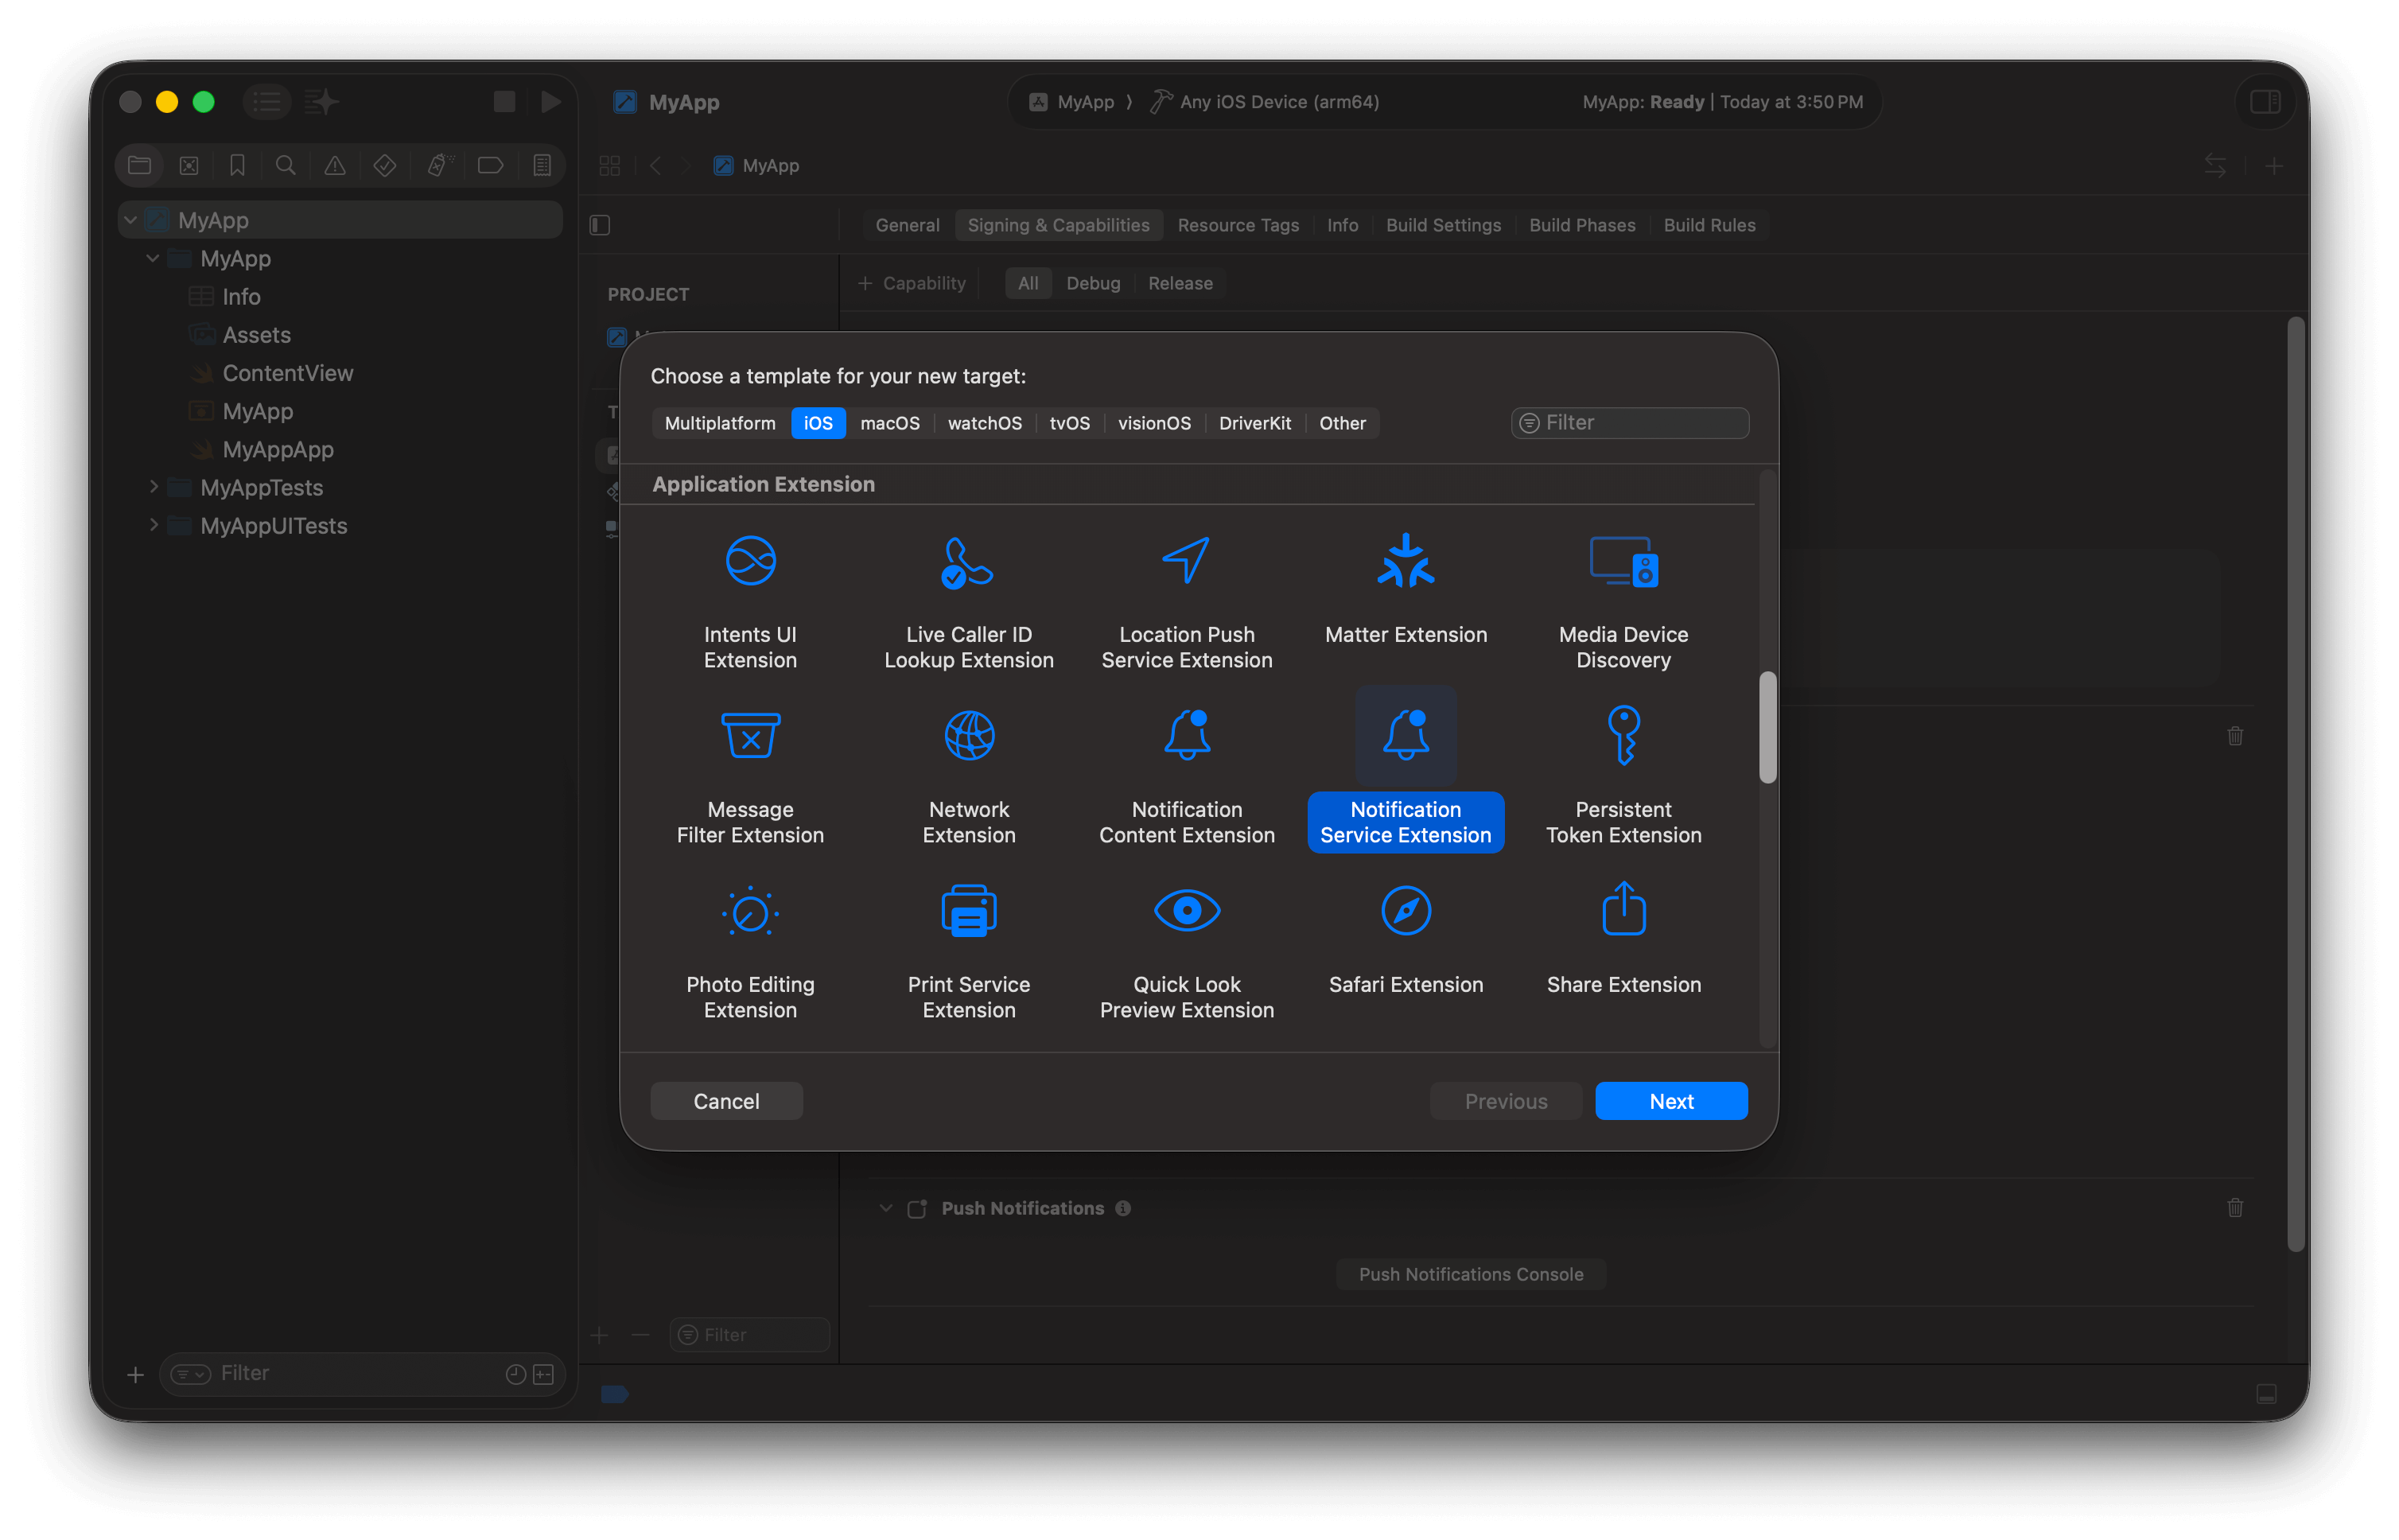Select the Matter Extension template
Image resolution: width=2399 pixels, height=1540 pixels.
click(x=1405, y=590)
